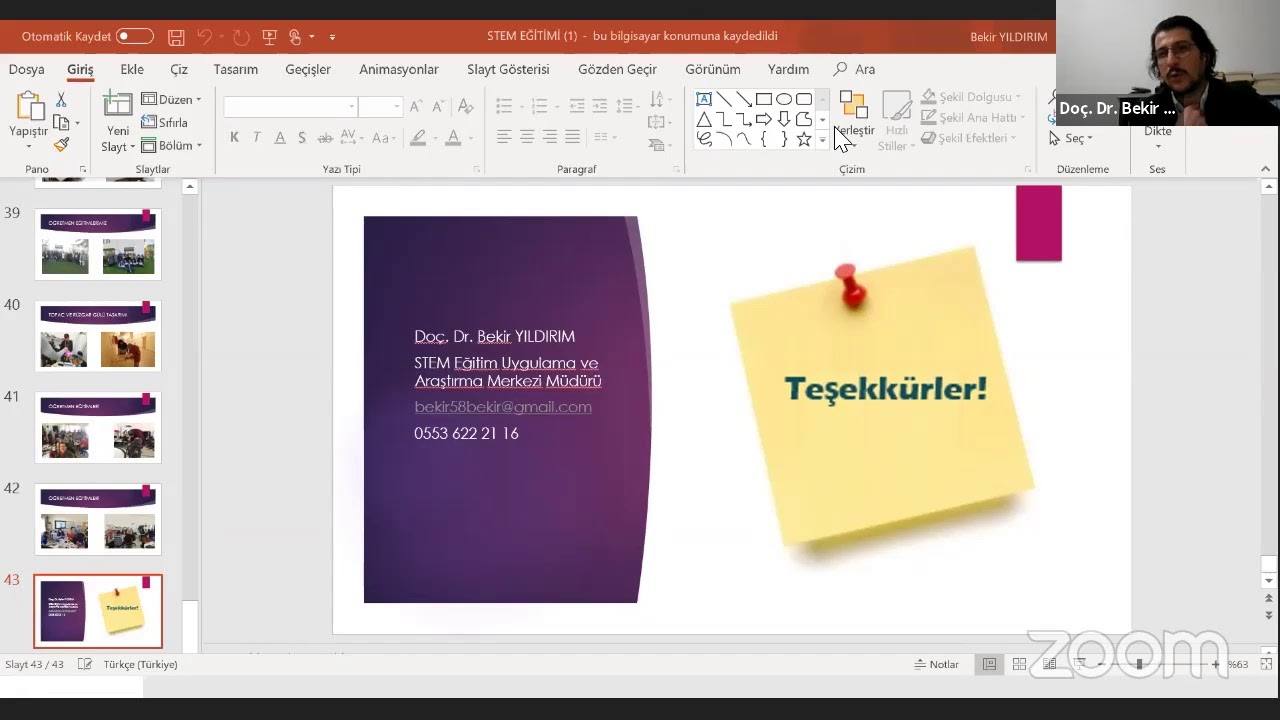Open the Slayt Gösterisi tab
This screenshot has height=720, width=1280.
tap(508, 69)
